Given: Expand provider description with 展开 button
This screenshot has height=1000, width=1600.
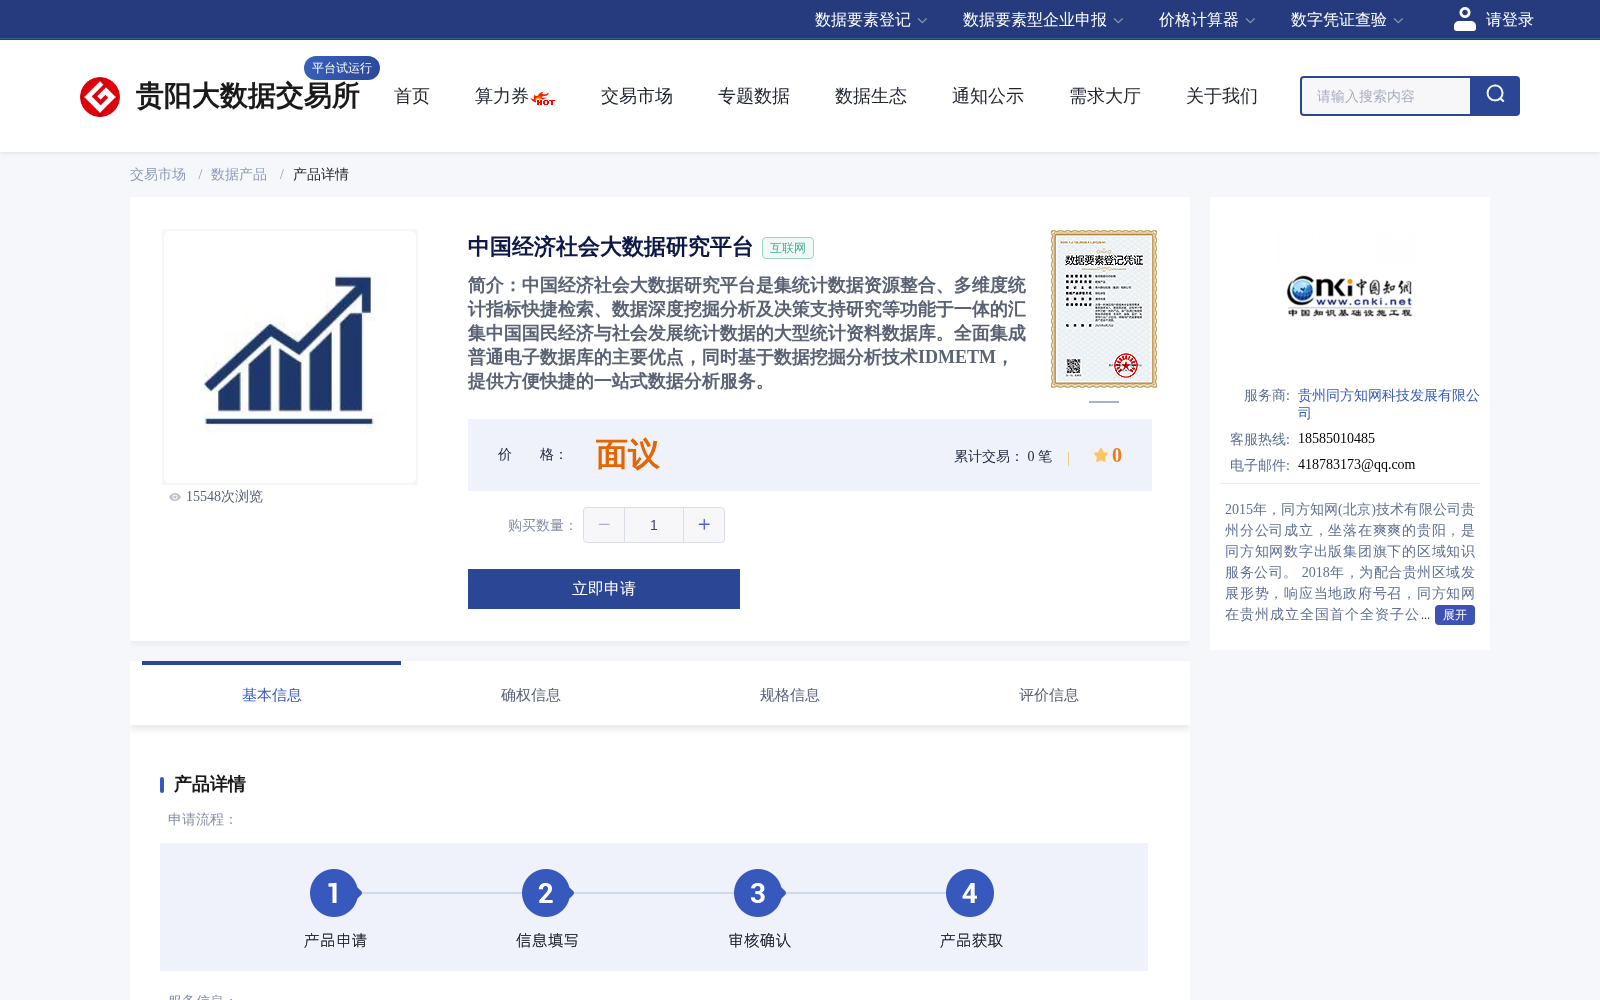Looking at the screenshot, I should 1455,615.
